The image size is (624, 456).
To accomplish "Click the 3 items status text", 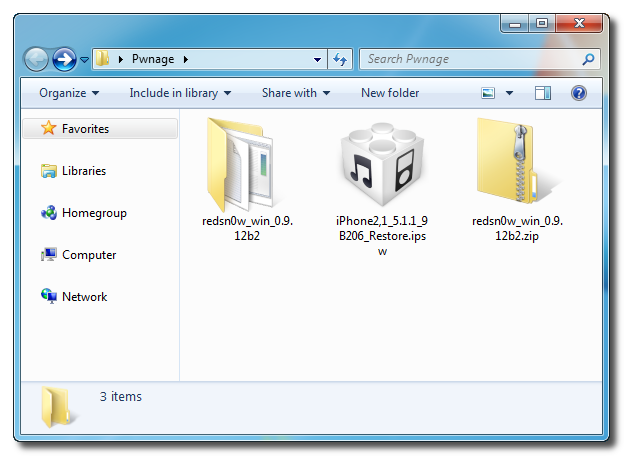I will 121,396.
